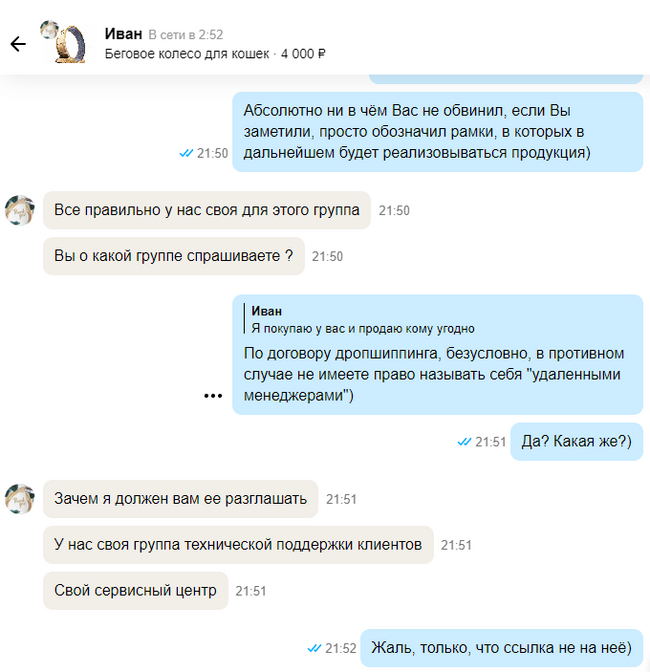Select message Вы о какой группе спрашиваете

tap(174, 256)
